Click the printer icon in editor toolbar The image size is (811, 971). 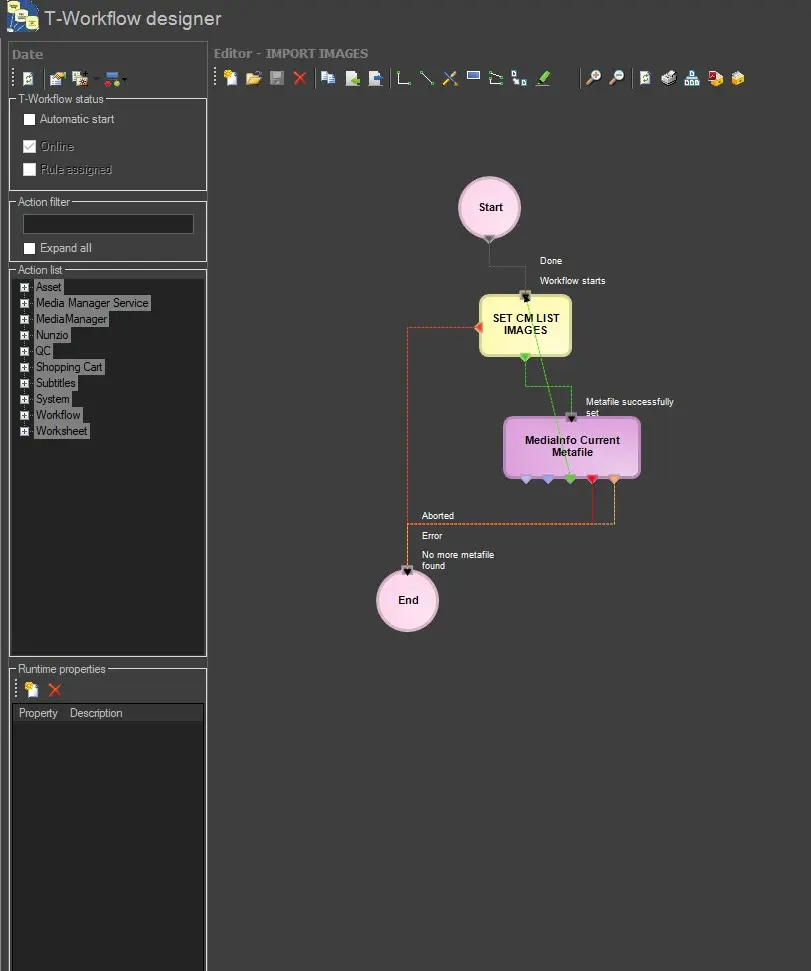pyautogui.click(x=669, y=78)
